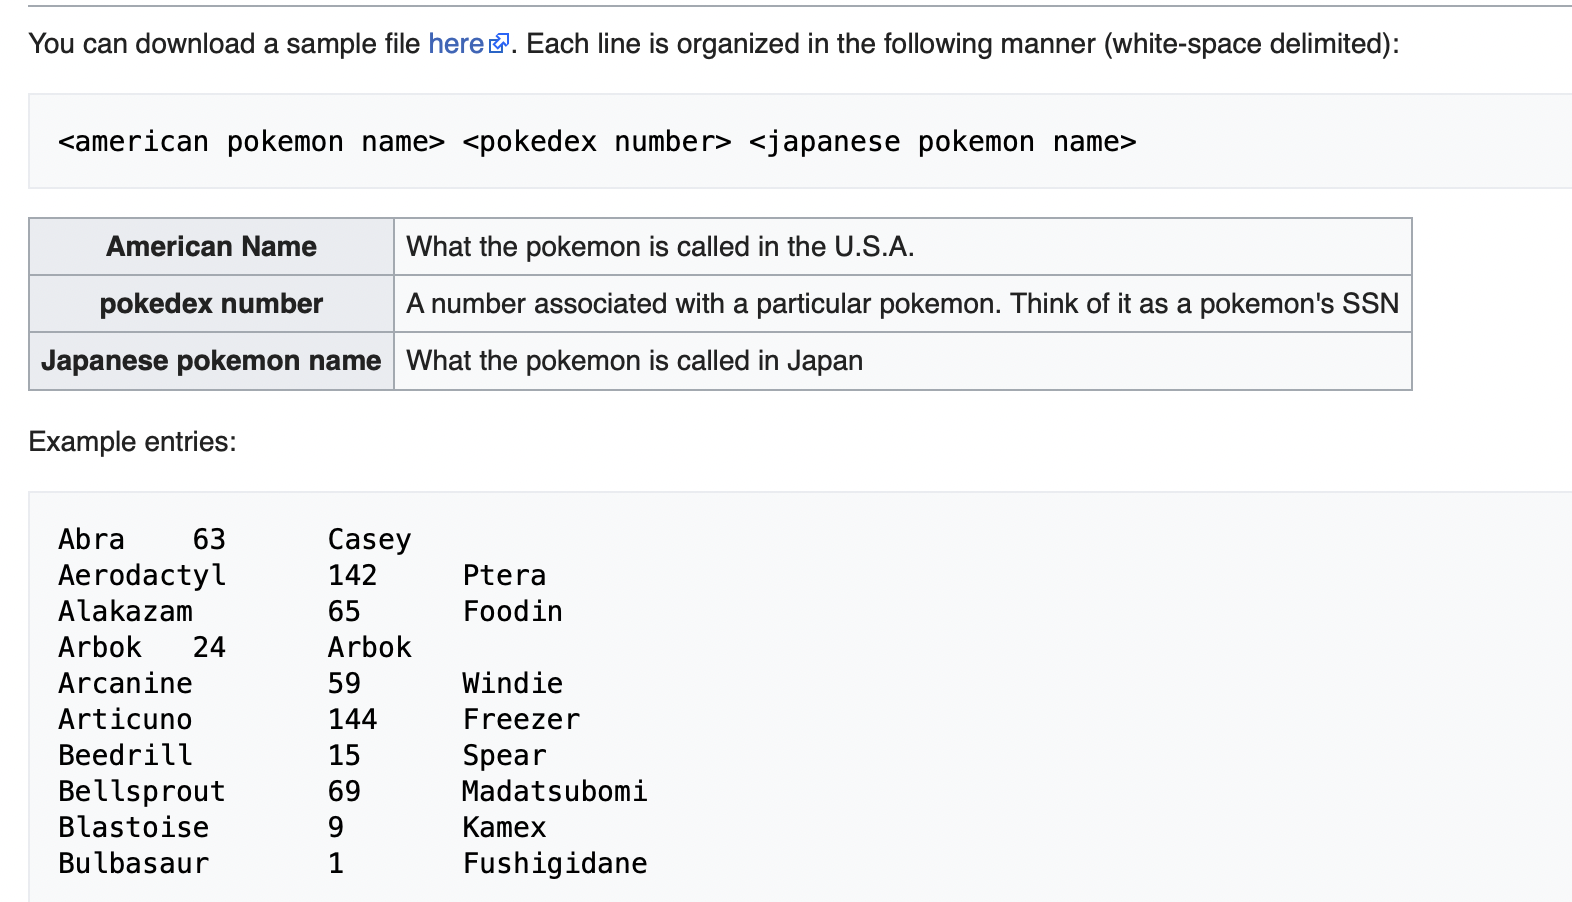Viewport: 1572px width, 902px height.
Task: Click the Japanese name 'Fushigidane'
Action: tap(555, 864)
